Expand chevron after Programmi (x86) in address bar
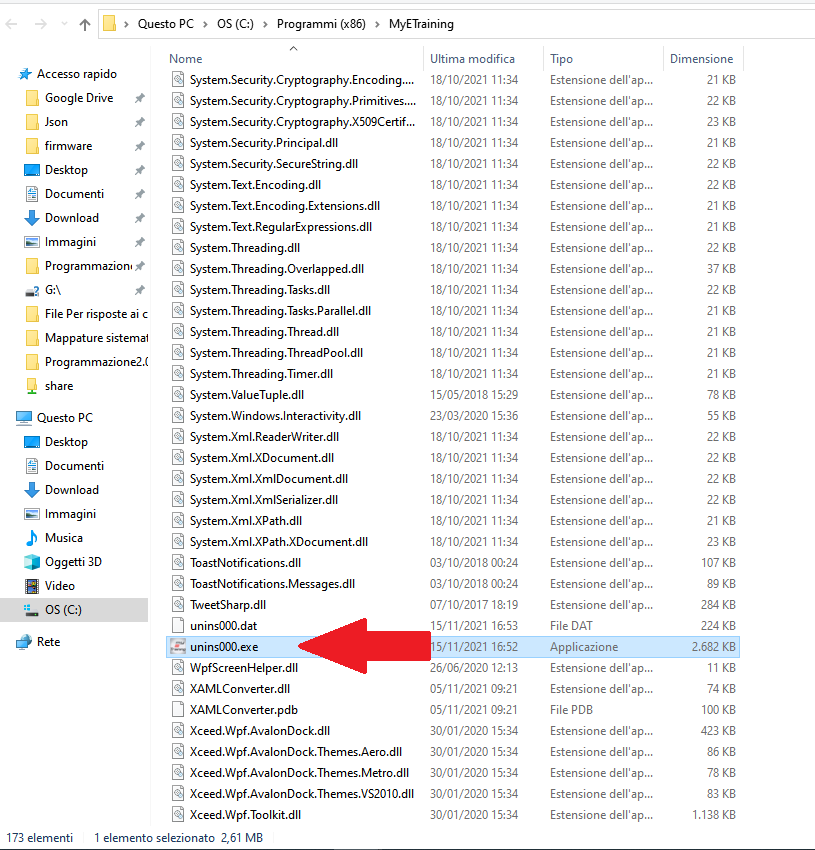 pyautogui.click(x=377, y=25)
